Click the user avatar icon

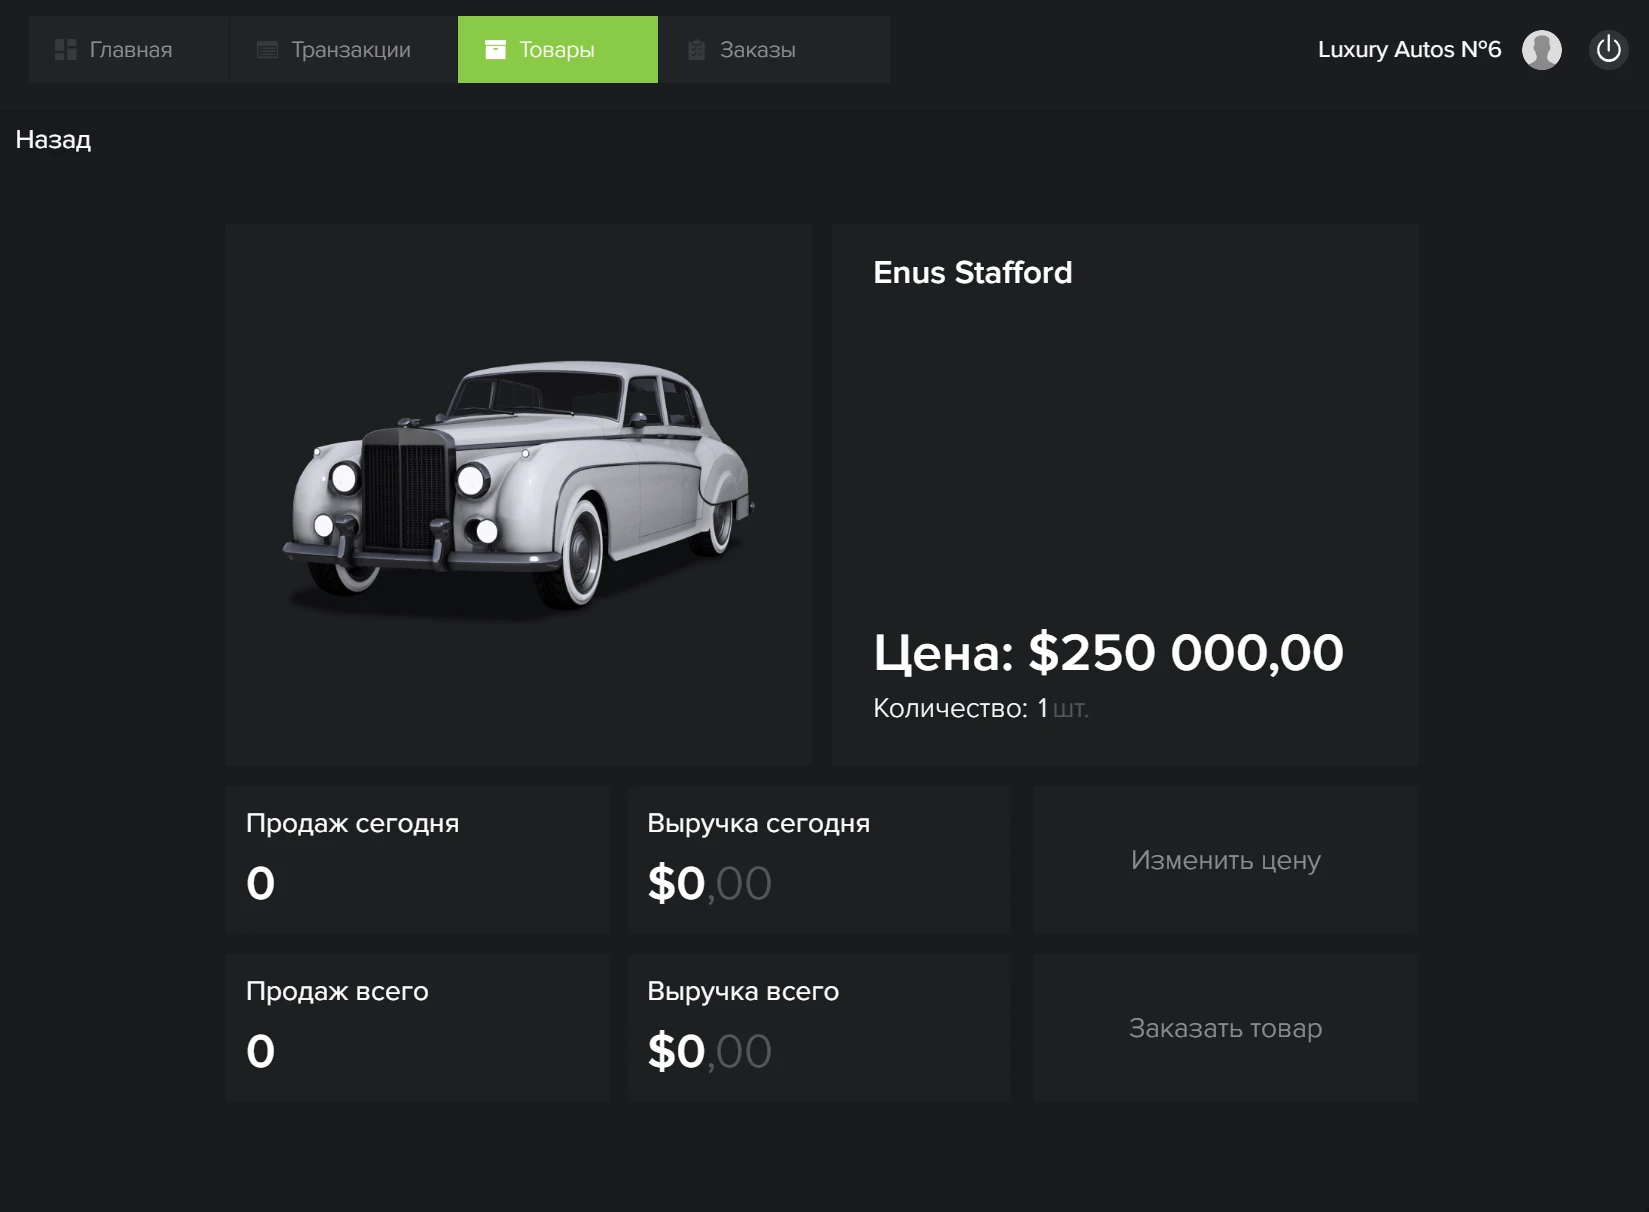click(x=1541, y=49)
